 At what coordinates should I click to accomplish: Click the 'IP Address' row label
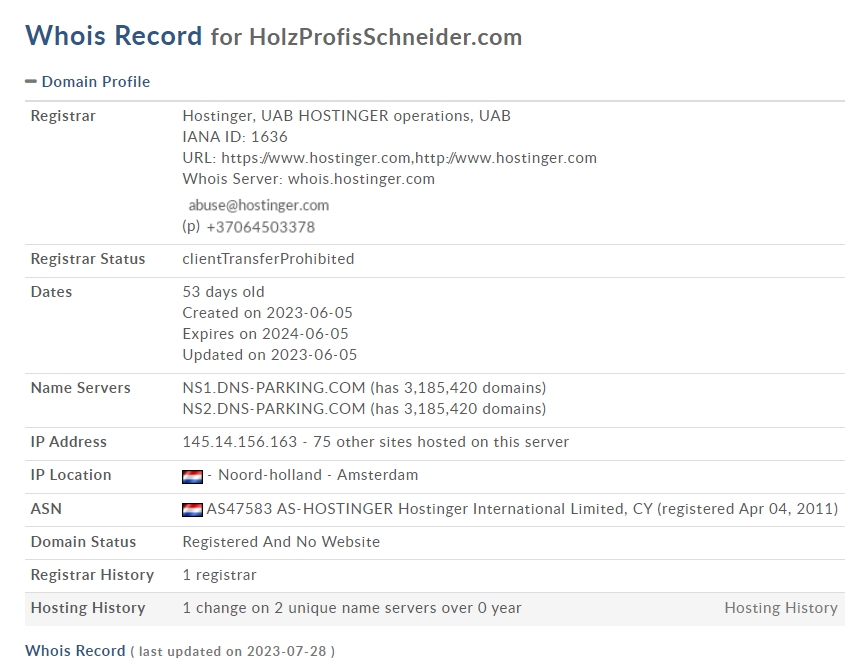[68, 442]
